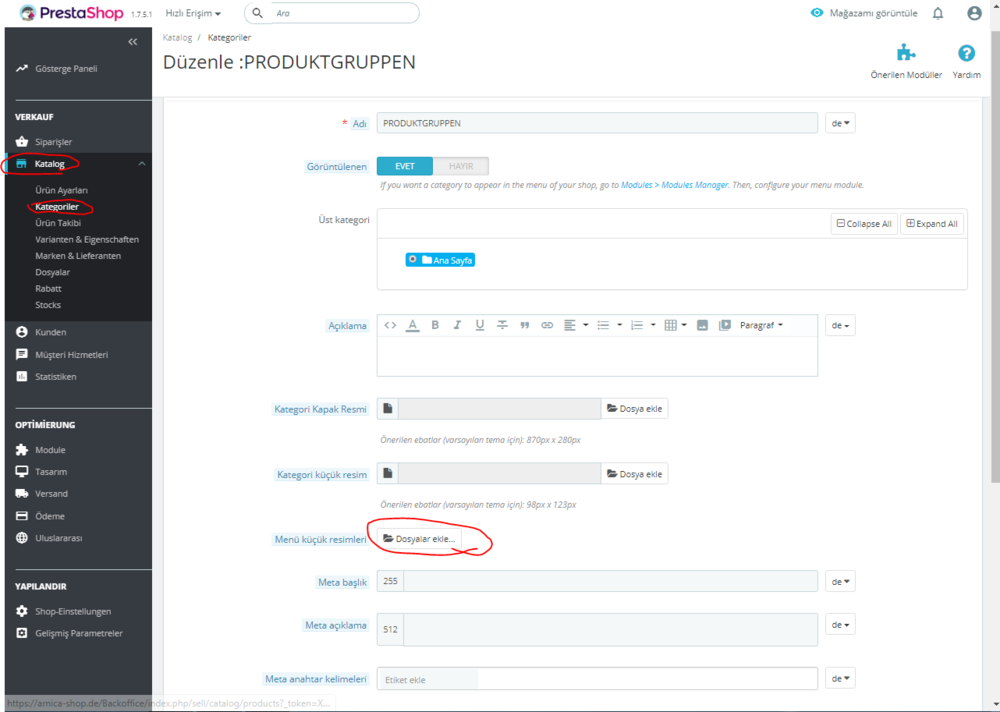The height and width of the screenshot is (712, 1000).
Task: Apply underline formatting in editor
Action: (480, 325)
